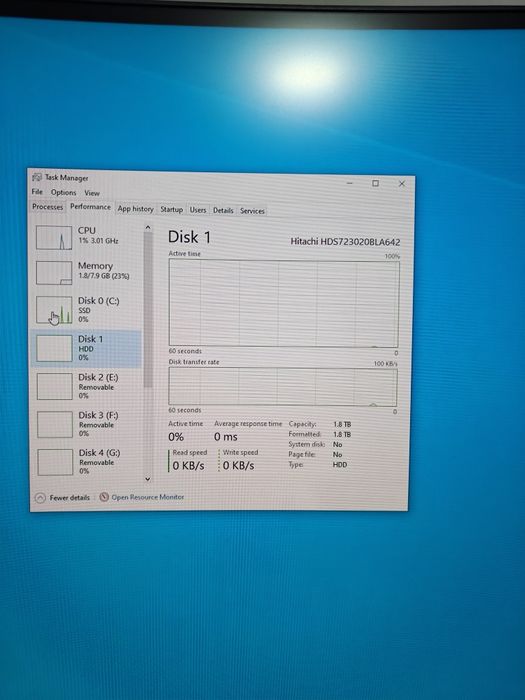525x700 pixels.
Task: Click the Formatted 1.8 TB value
Action: tap(342, 434)
